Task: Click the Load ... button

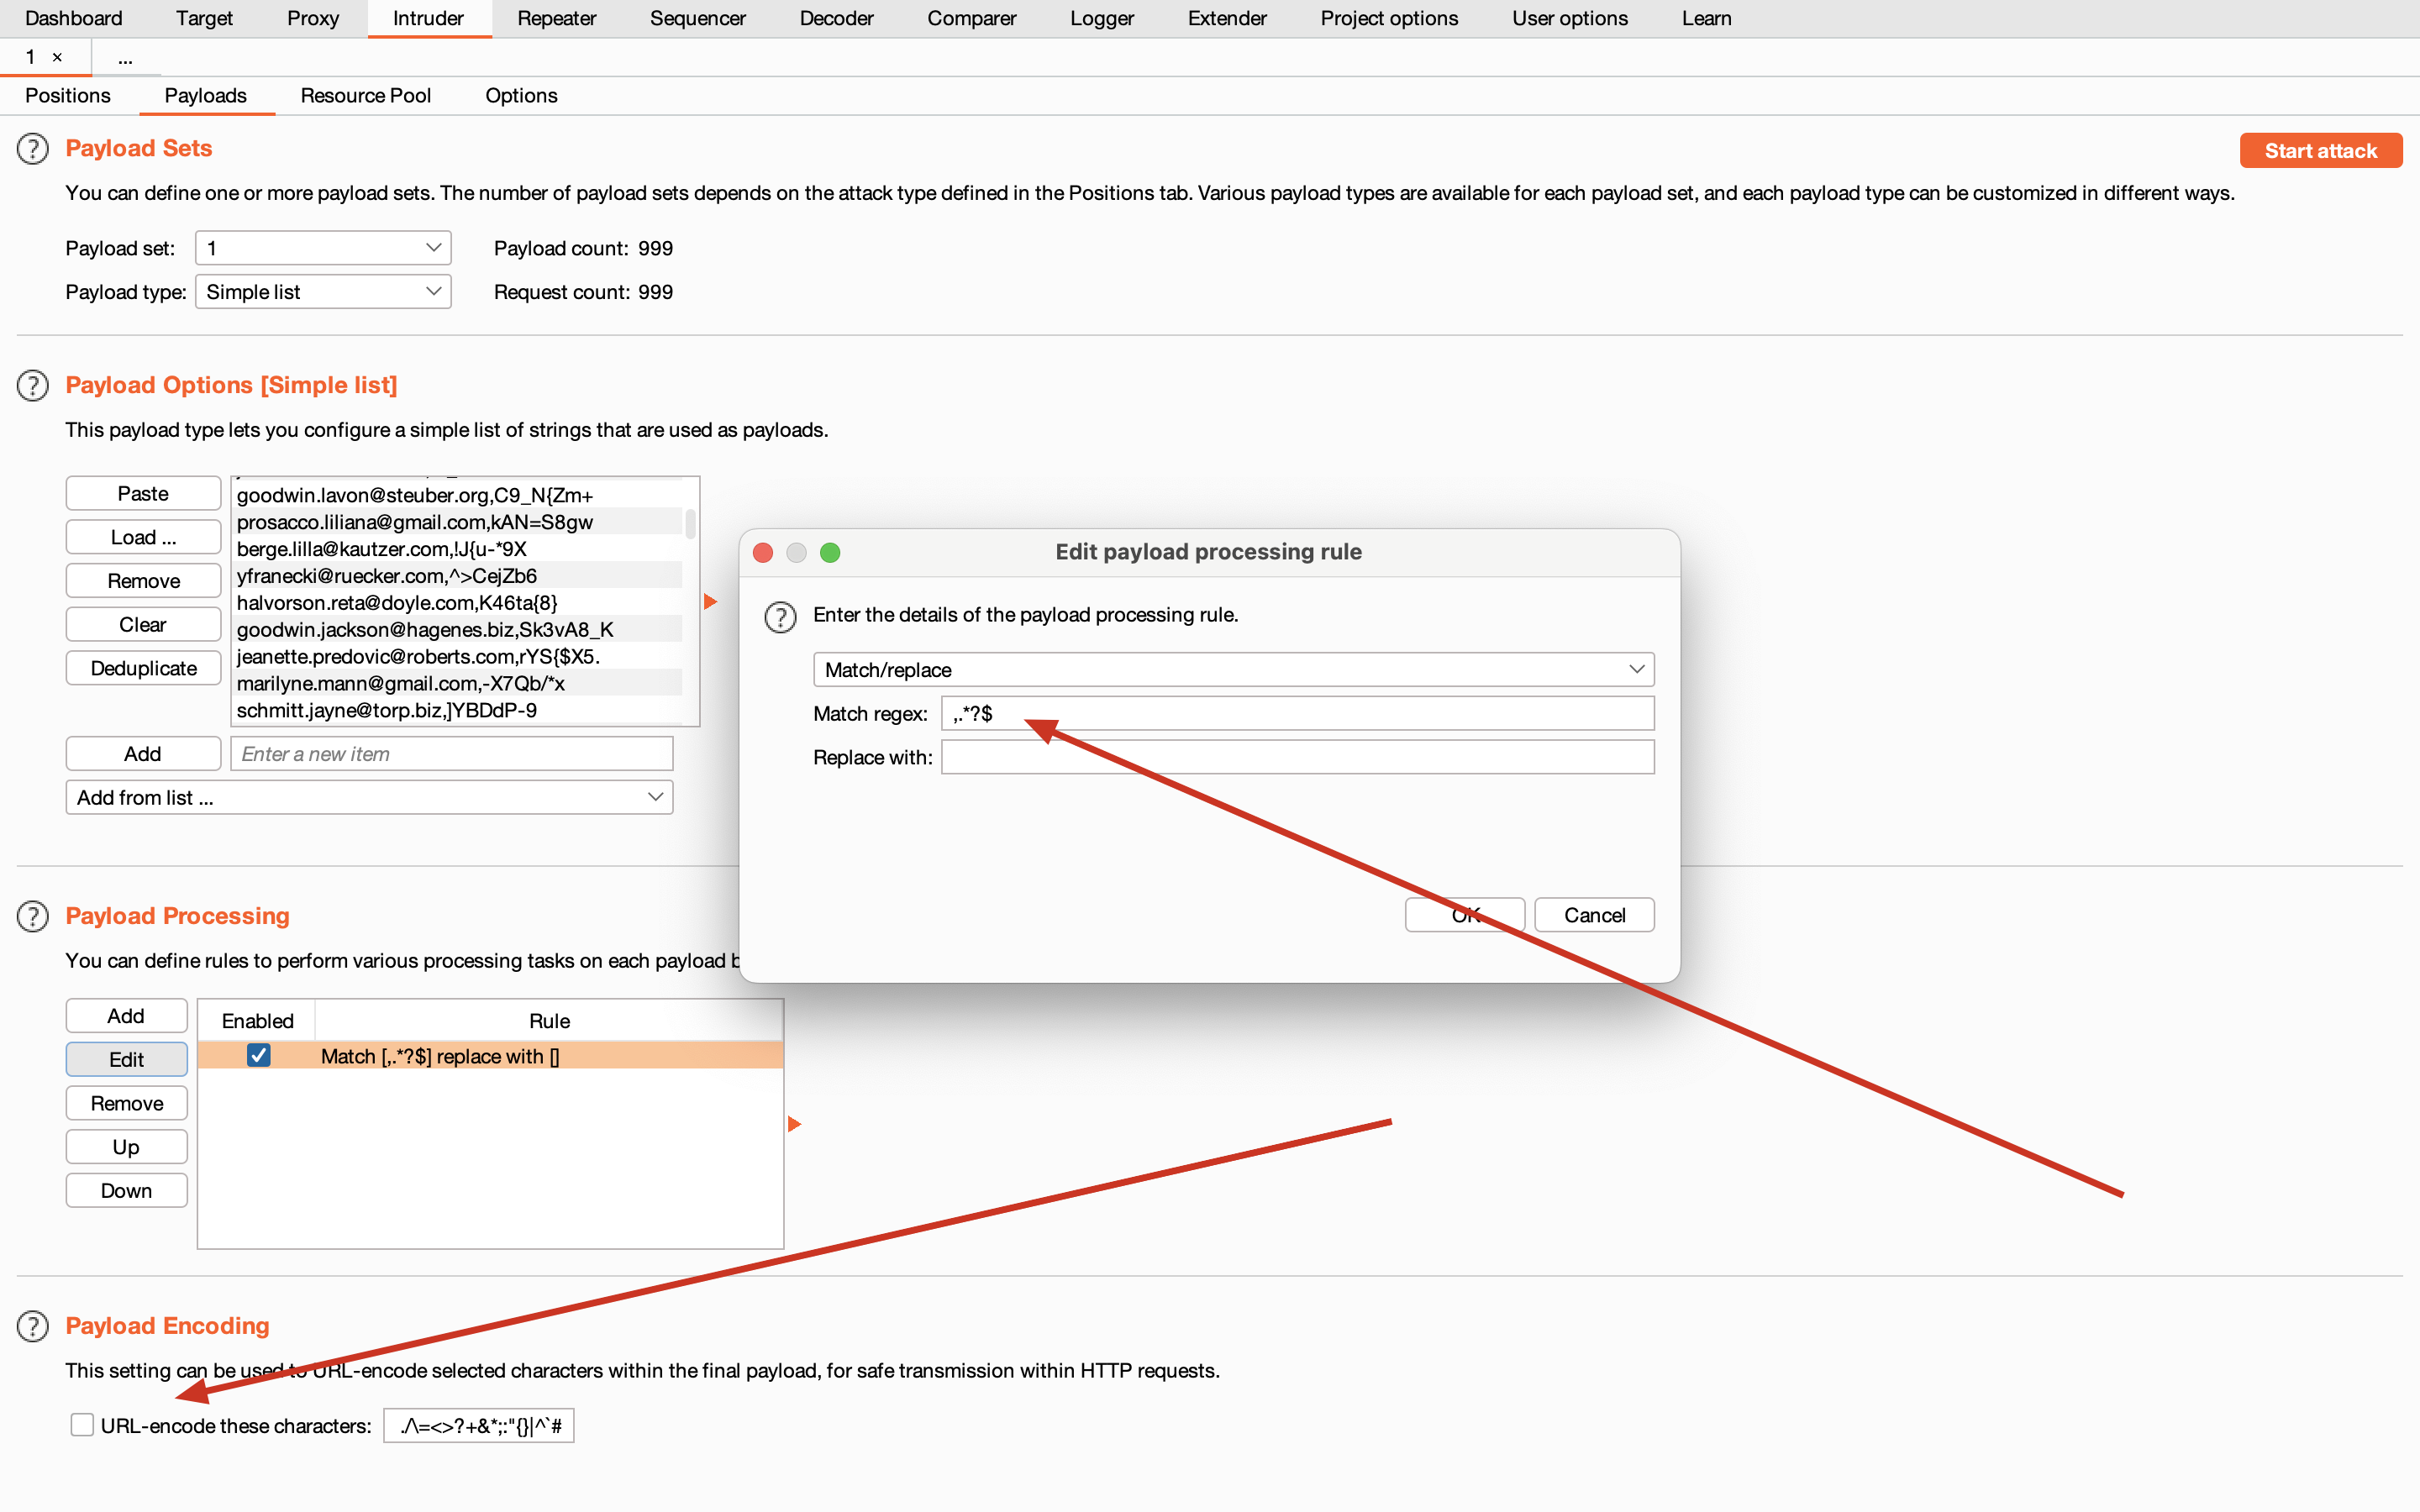Action: [143, 537]
